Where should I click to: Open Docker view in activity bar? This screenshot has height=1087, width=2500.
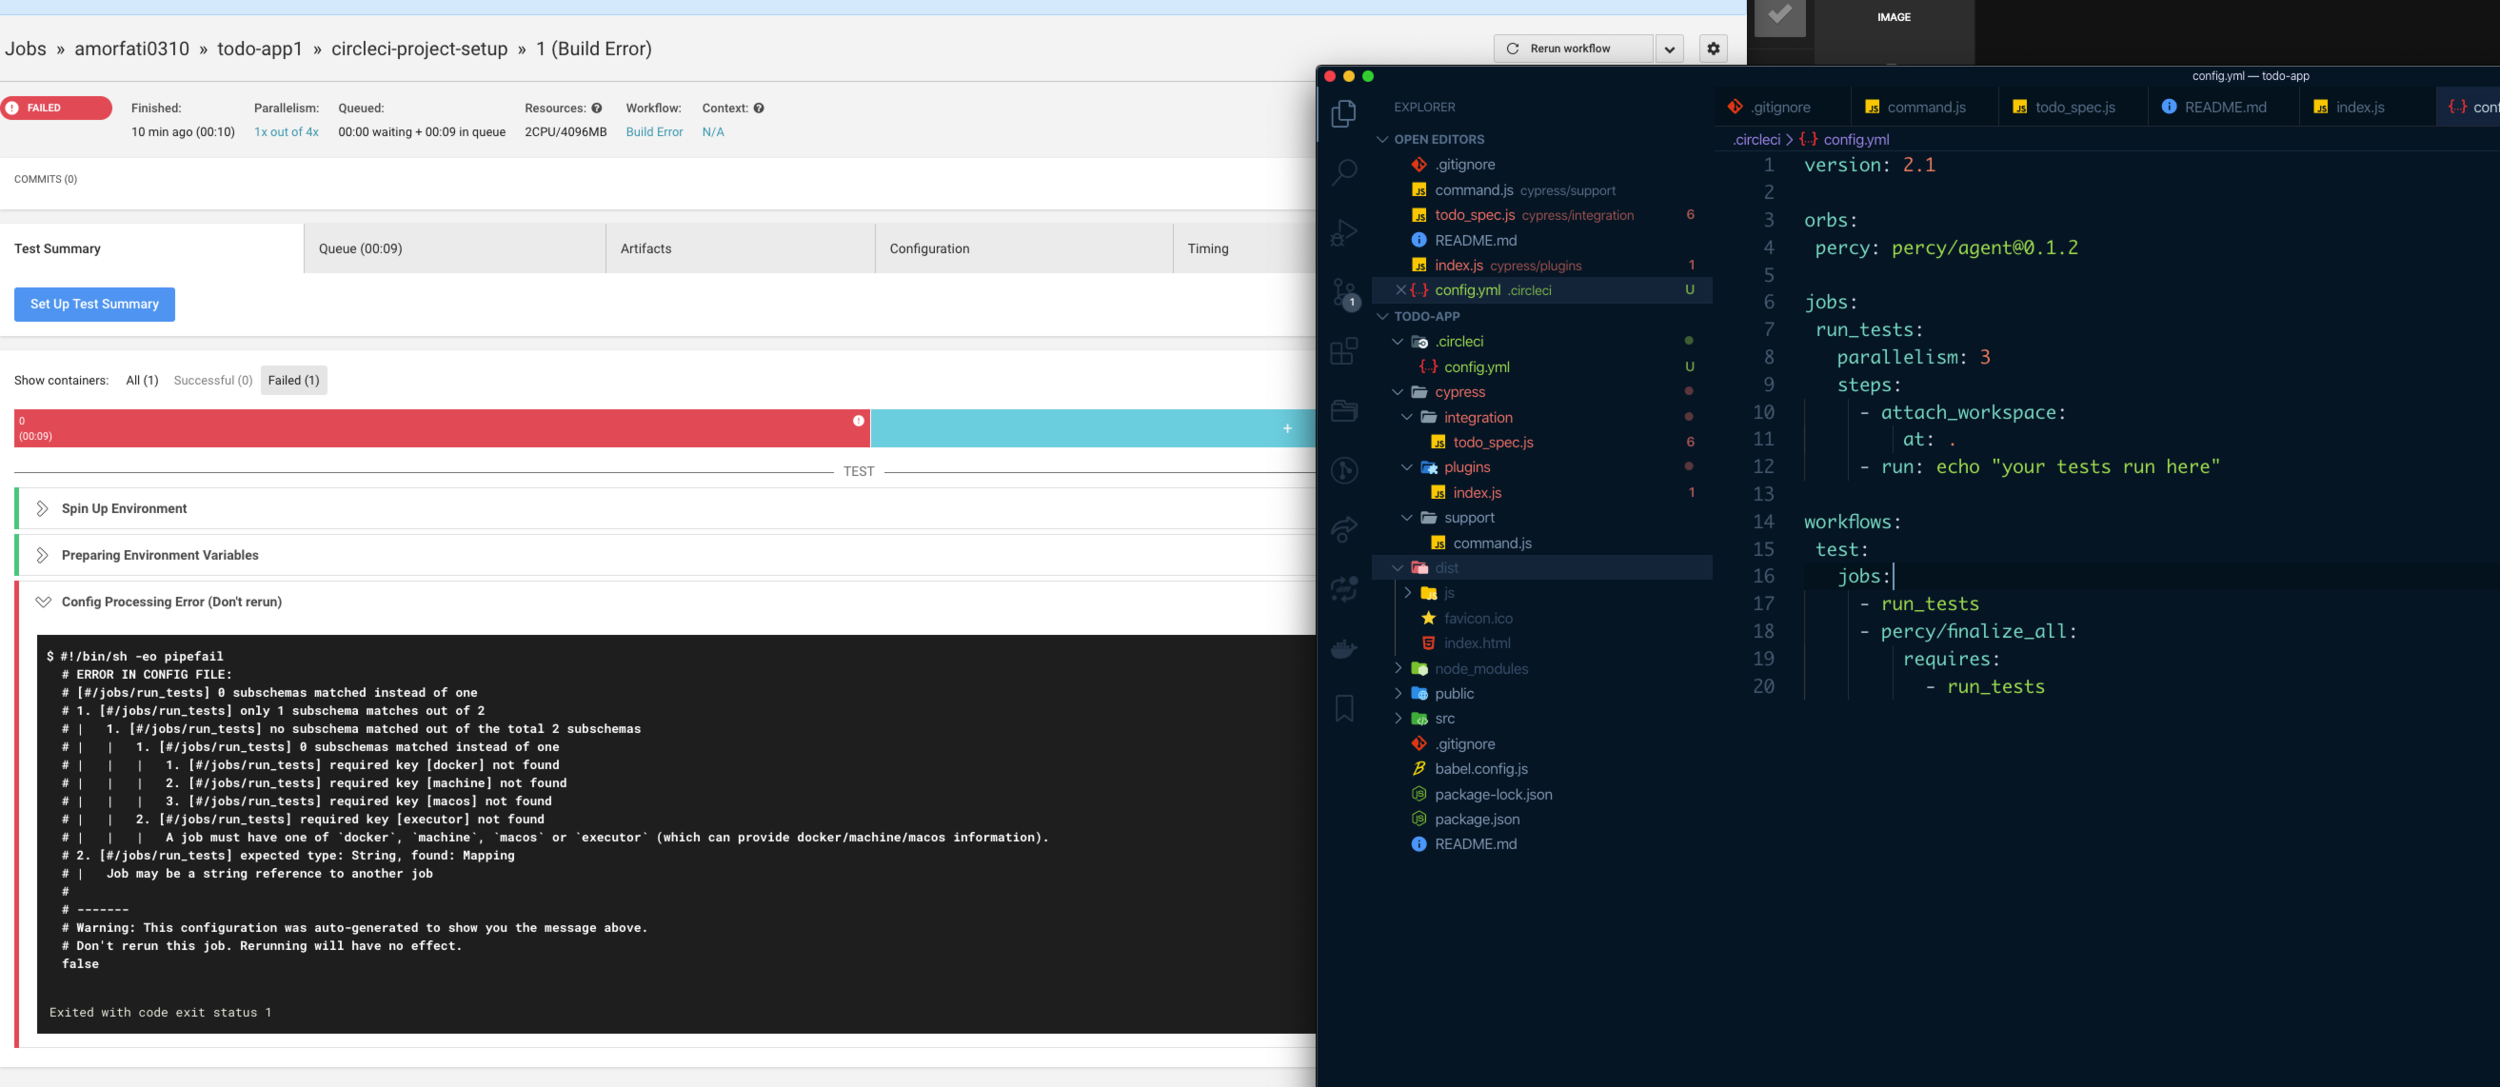[x=1345, y=649]
